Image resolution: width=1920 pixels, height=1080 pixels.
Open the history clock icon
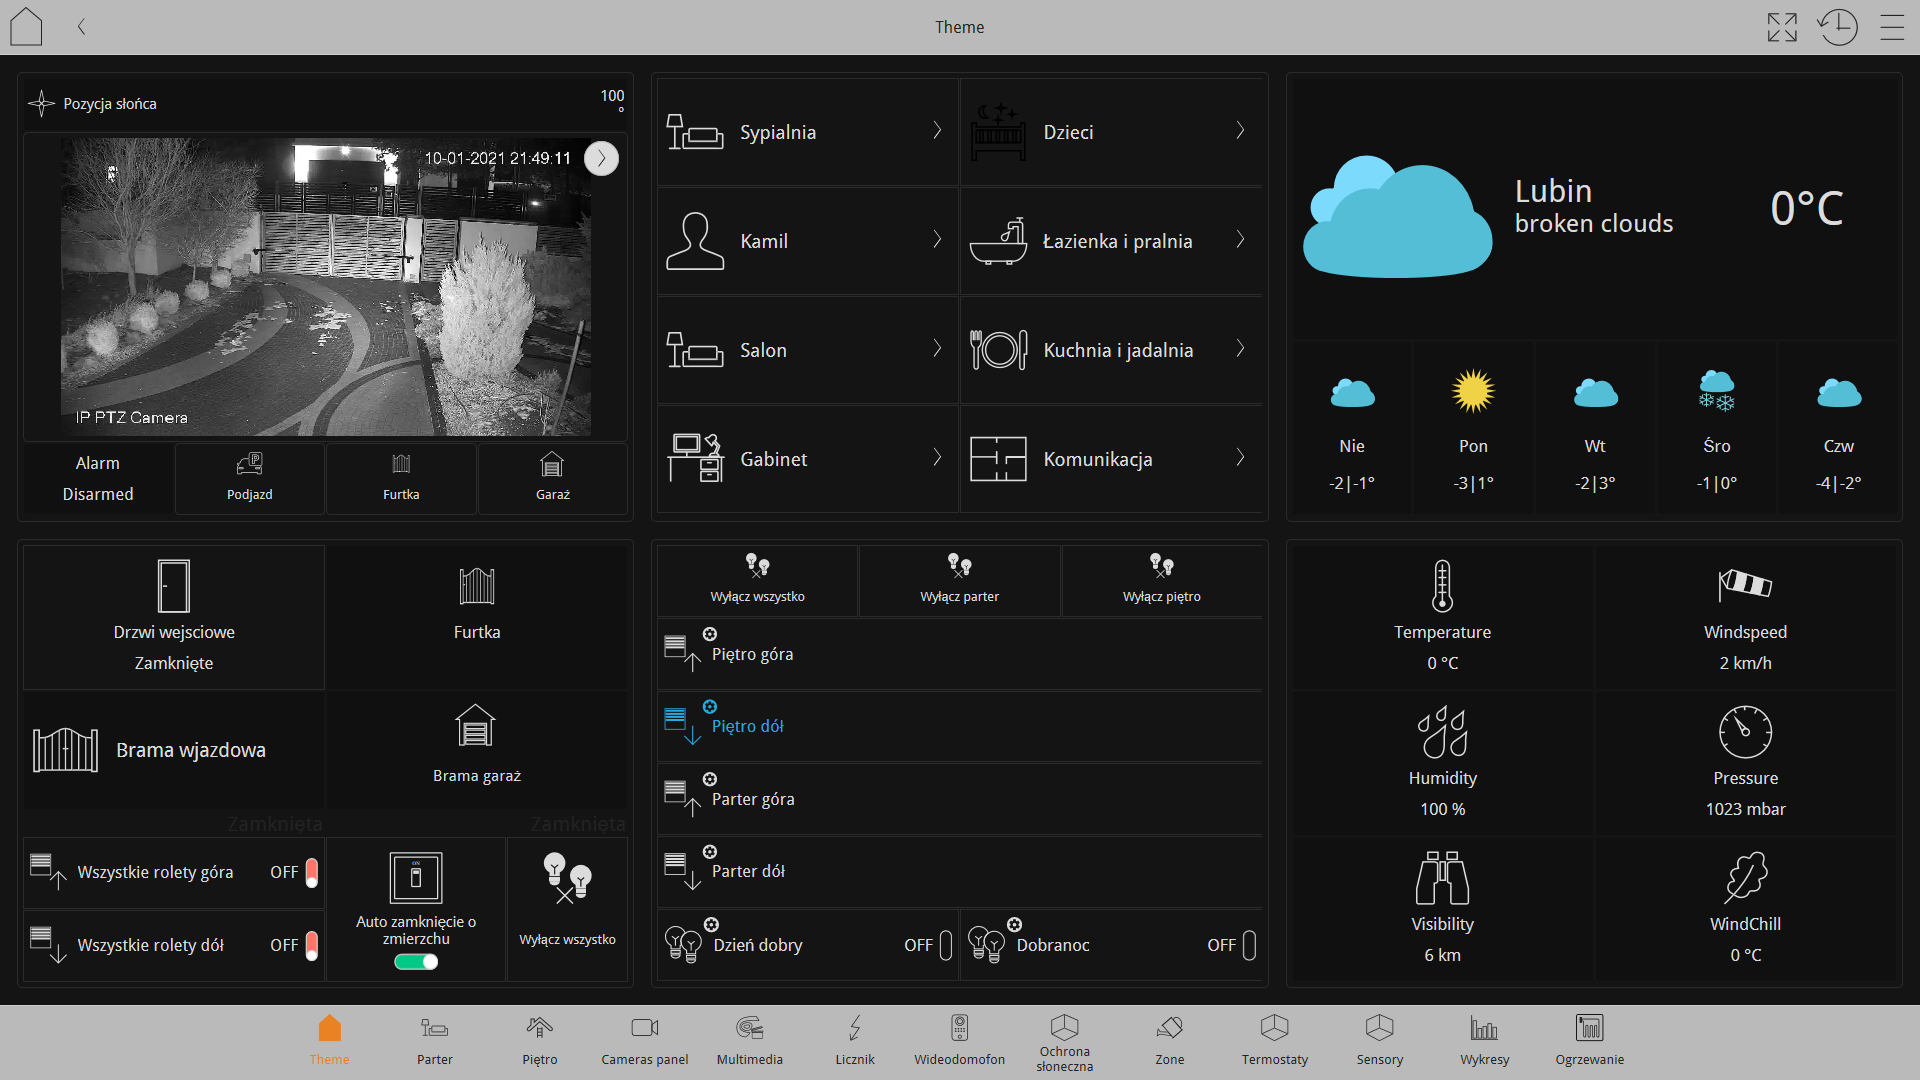(x=1837, y=27)
